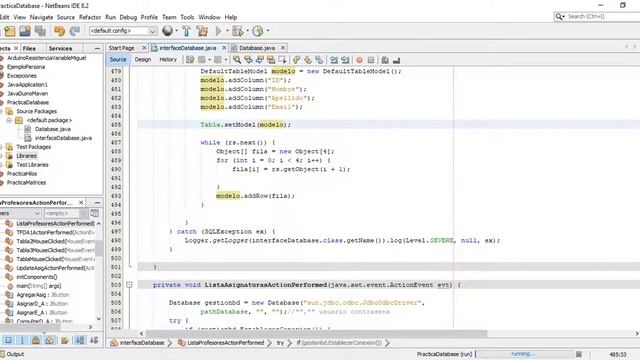640x360 pixels.
Task: Switch to the Database.java editor tab
Action: tap(257, 48)
